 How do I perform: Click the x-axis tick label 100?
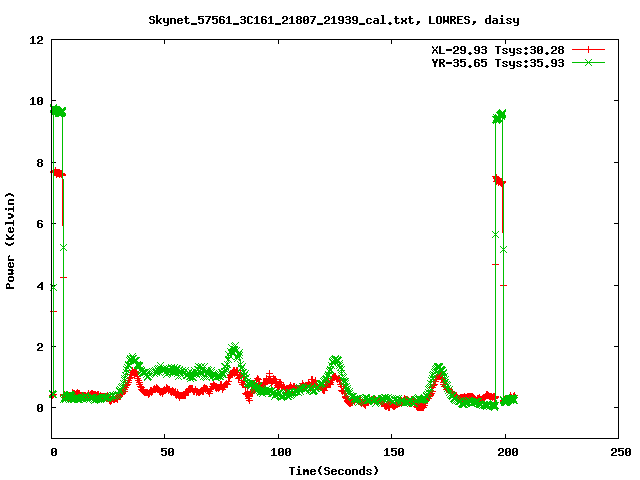[x=280, y=452]
